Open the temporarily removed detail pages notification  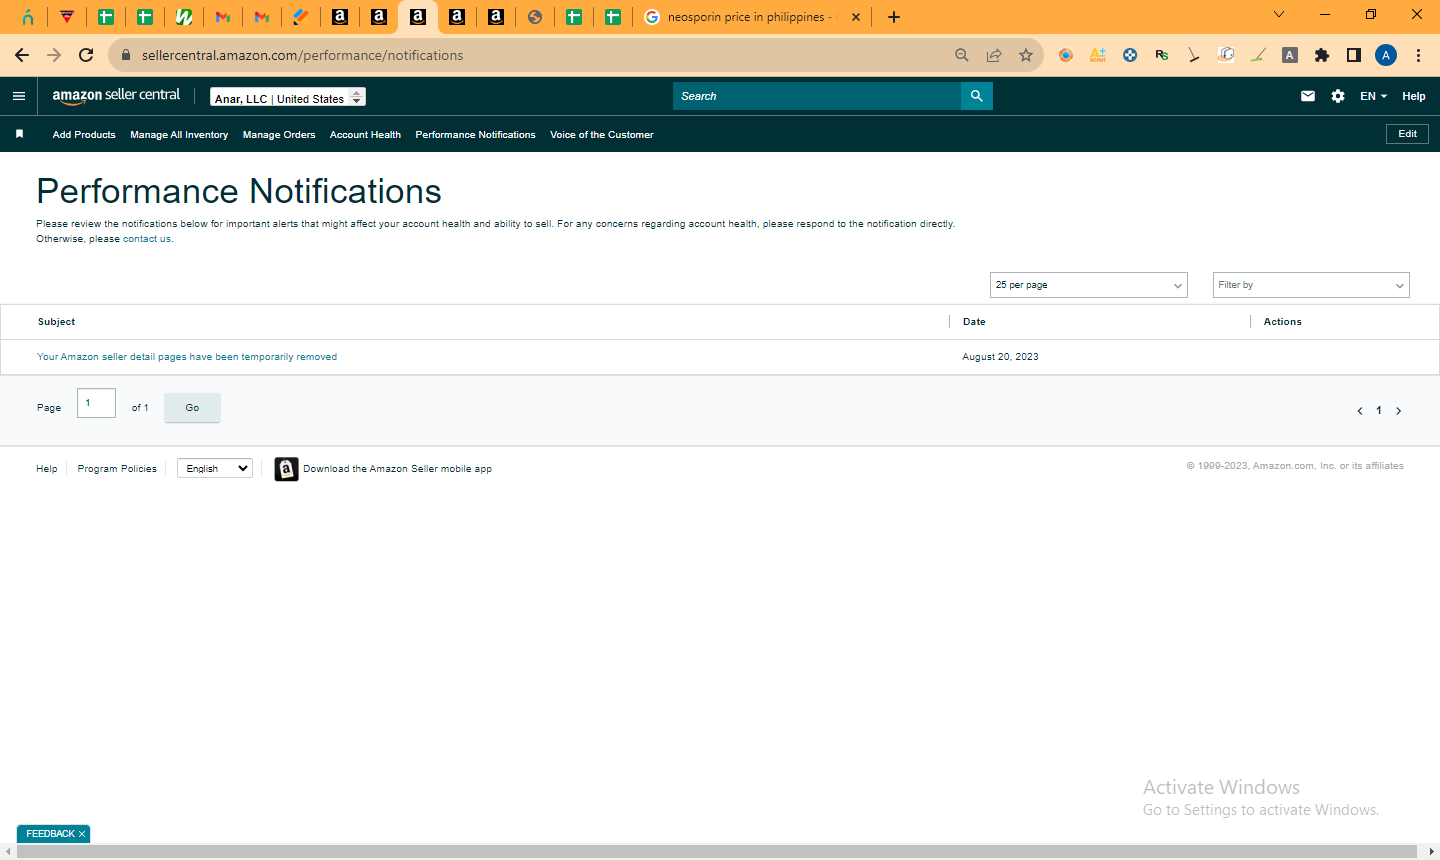[x=187, y=357]
